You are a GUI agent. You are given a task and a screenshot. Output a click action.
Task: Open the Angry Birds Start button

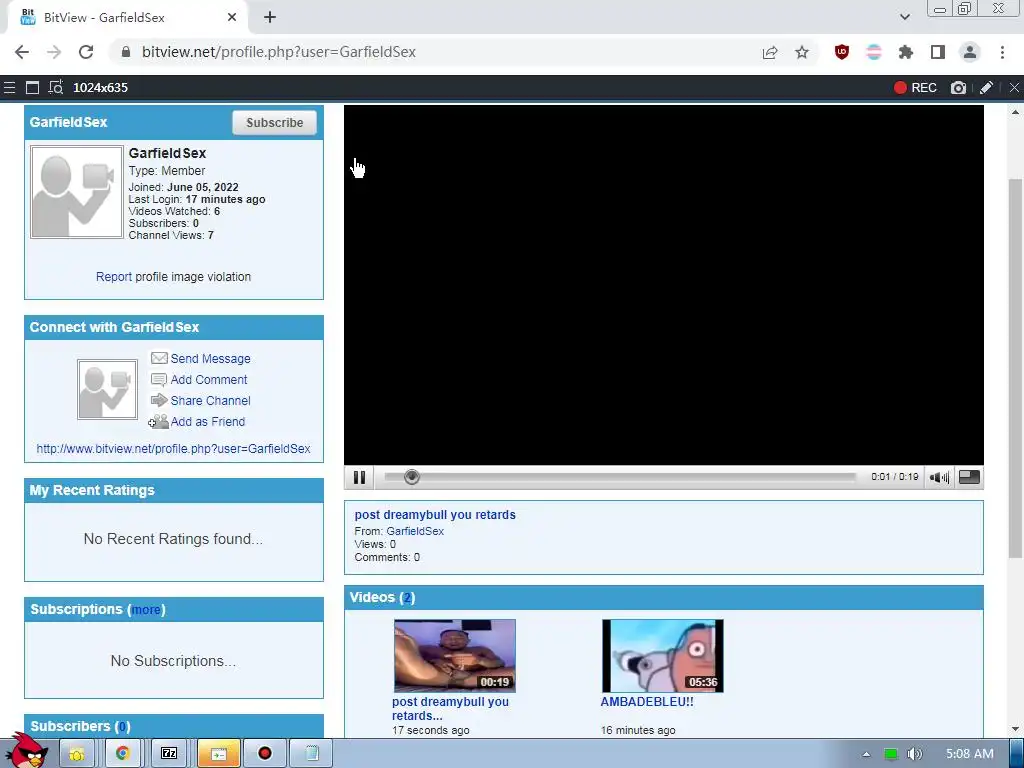[x=26, y=751]
